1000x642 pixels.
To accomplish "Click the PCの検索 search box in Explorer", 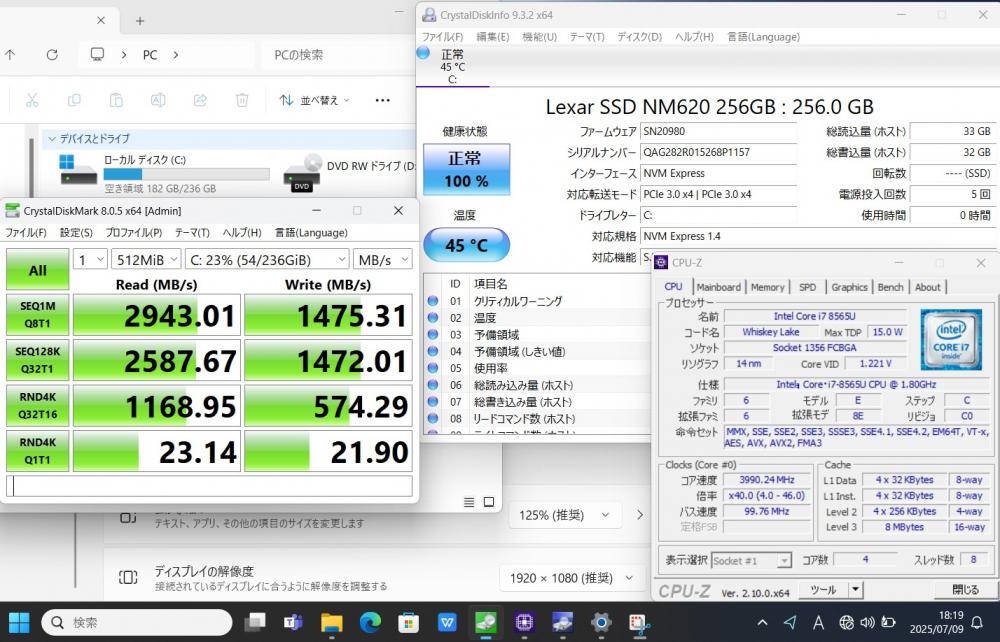I will (338, 55).
